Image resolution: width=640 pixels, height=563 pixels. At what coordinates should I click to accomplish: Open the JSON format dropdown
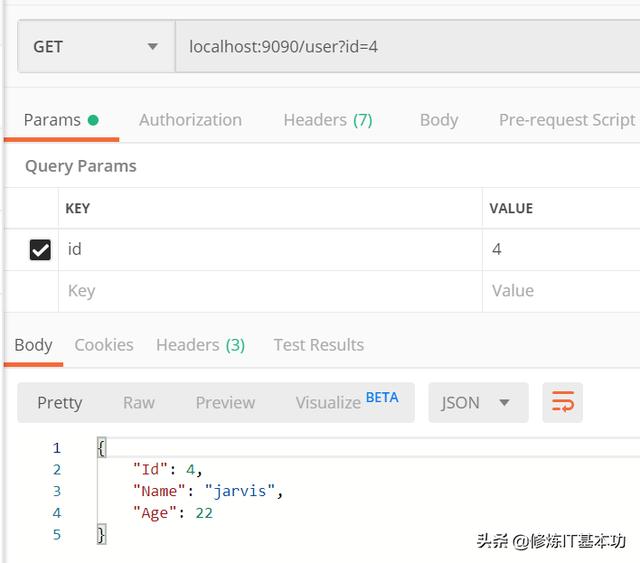pyautogui.click(x=478, y=403)
